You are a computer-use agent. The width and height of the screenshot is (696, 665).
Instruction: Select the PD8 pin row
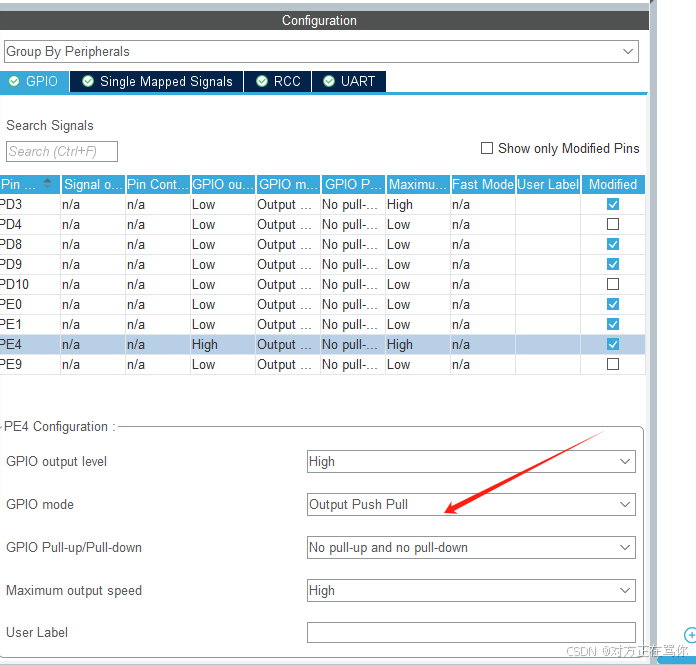click(x=322, y=244)
